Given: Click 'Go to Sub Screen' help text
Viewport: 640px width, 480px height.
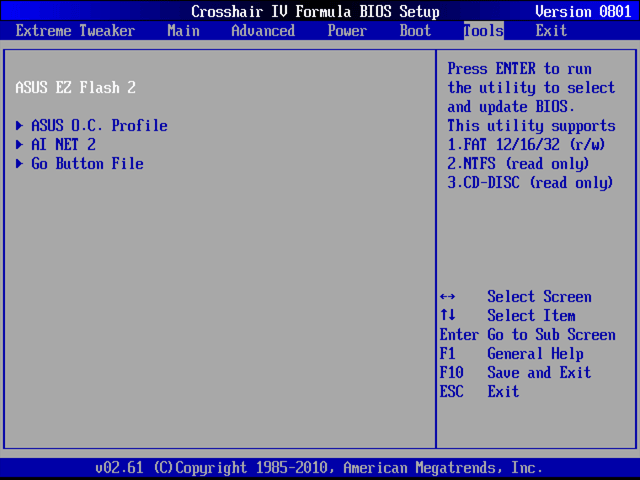Looking at the screenshot, I should (x=551, y=335).
